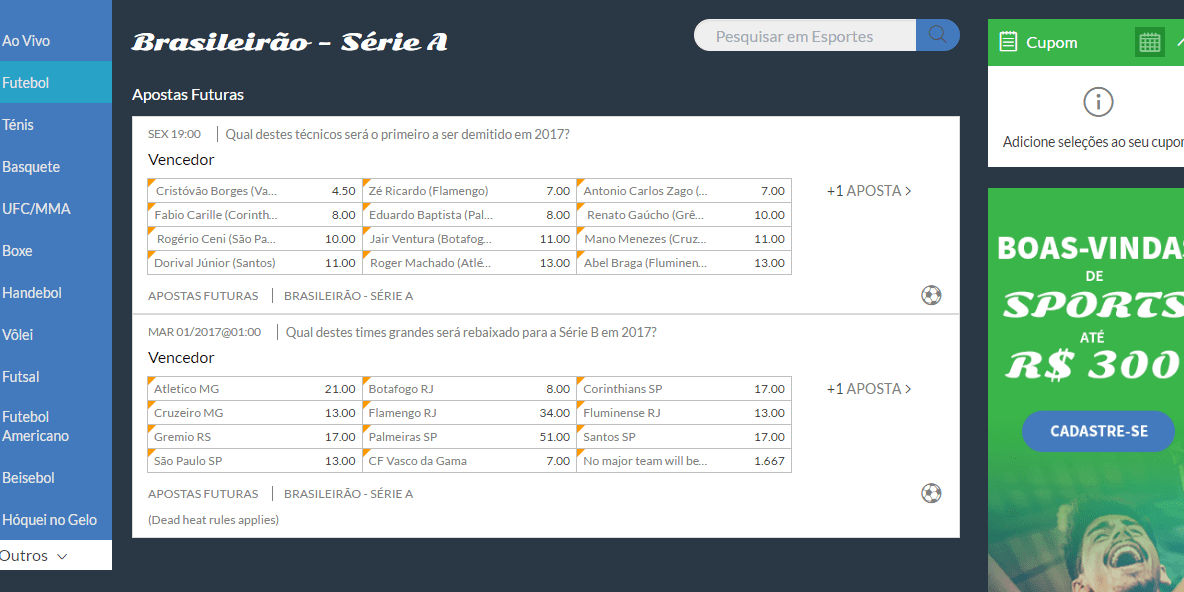Open the Ao Vivo menu item
The width and height of the screenshot is (1184, 592).
pos(26,41)
